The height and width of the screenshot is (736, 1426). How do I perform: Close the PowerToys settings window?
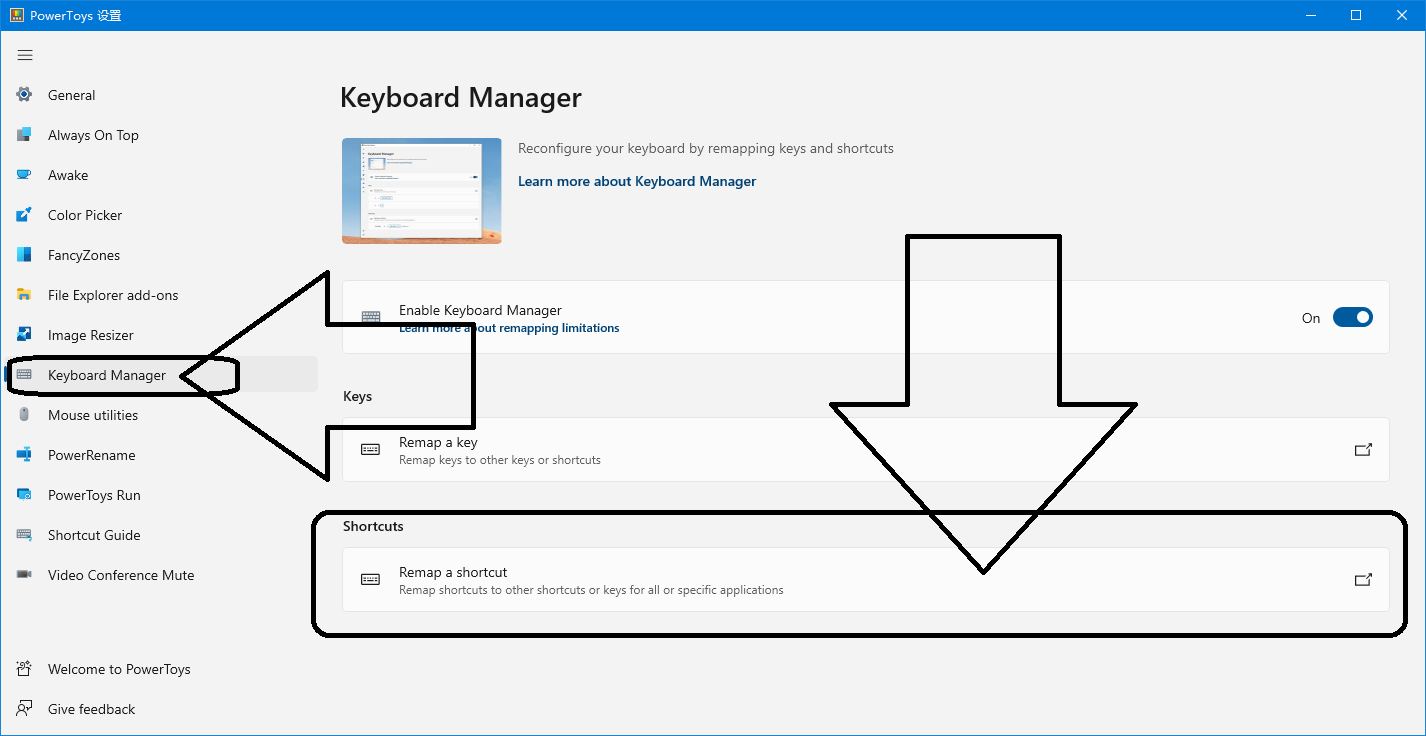[1402, 15]
